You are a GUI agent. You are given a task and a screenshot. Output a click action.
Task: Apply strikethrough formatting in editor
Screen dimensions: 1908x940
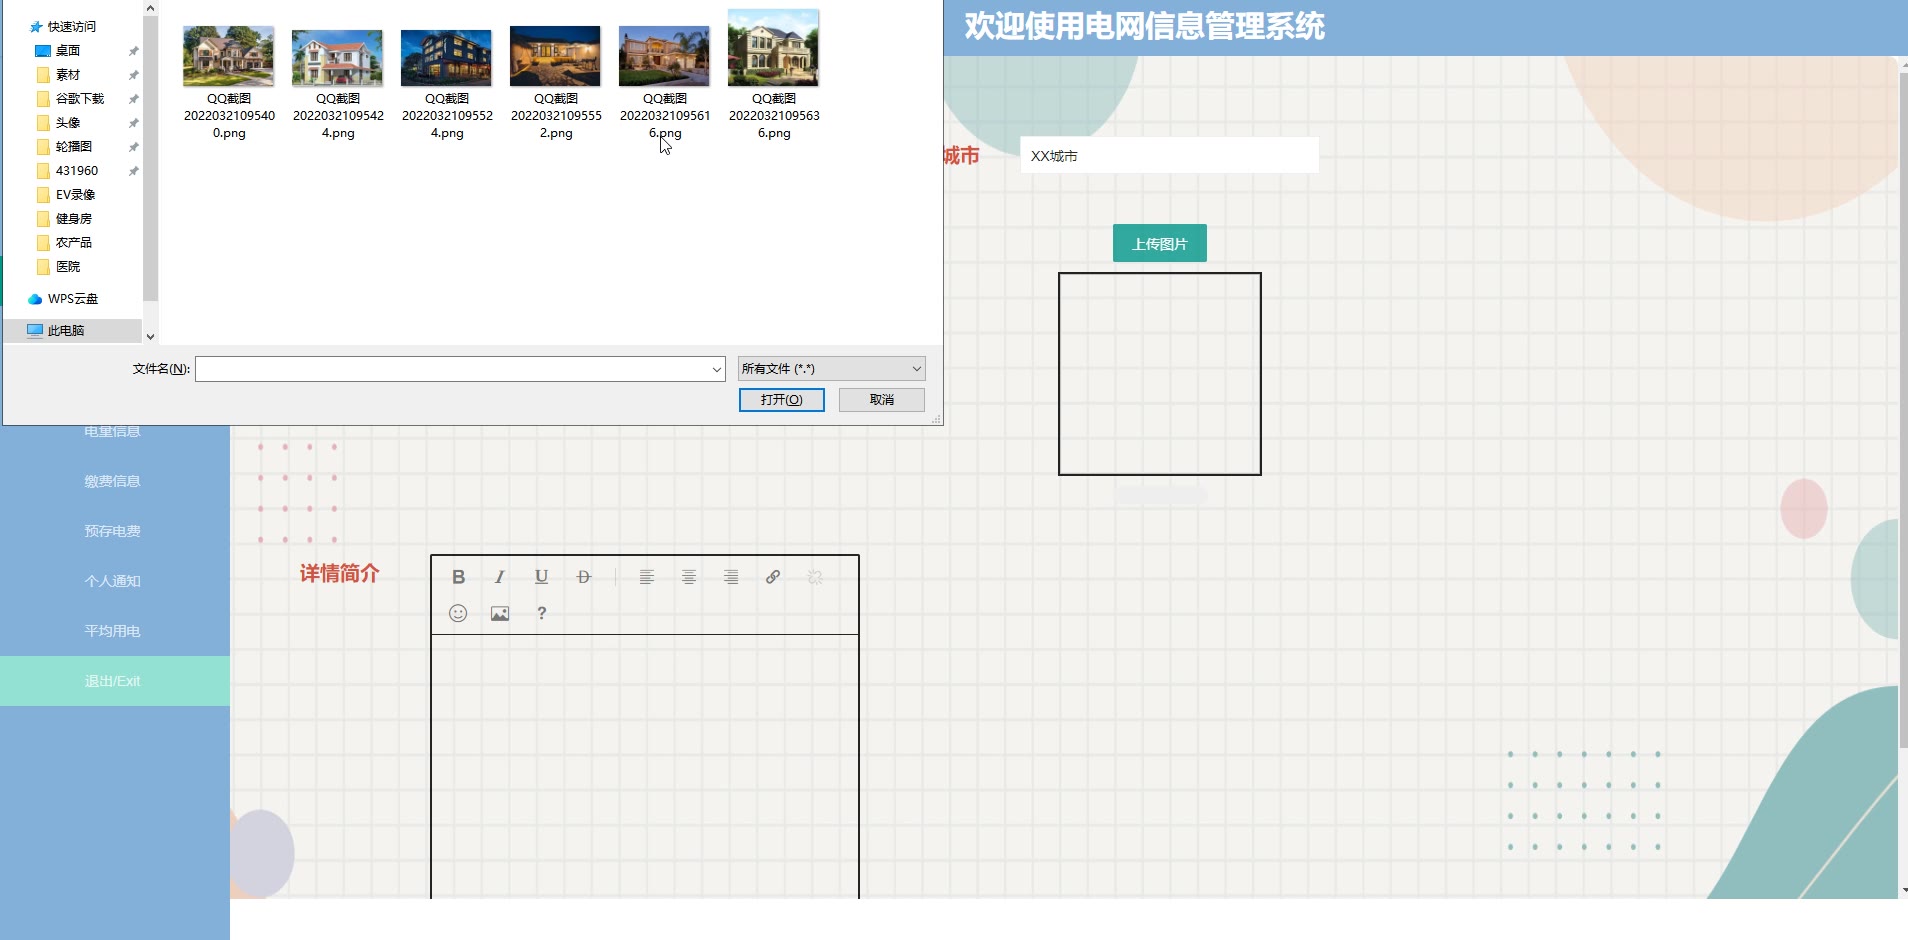[x=584, y=577]
